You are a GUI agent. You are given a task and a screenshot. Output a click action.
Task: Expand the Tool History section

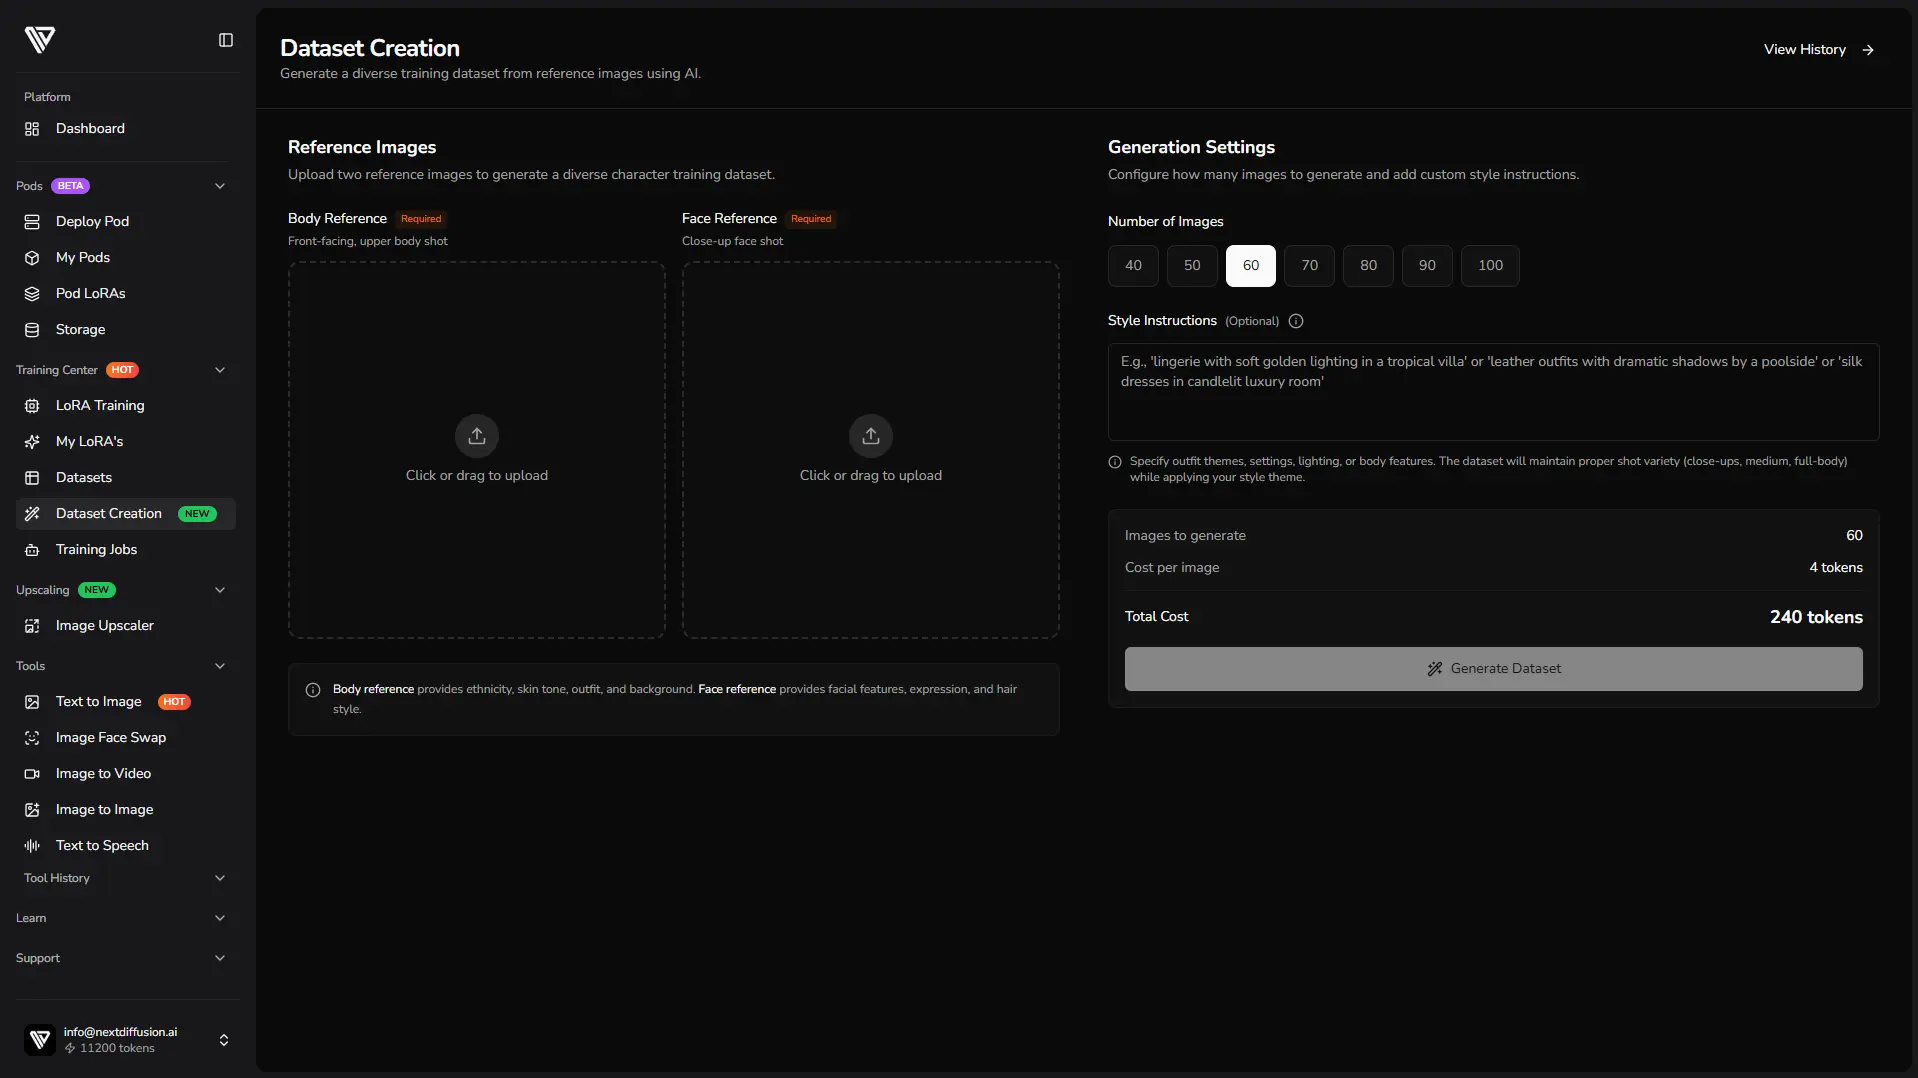click(x=220, y=878)
